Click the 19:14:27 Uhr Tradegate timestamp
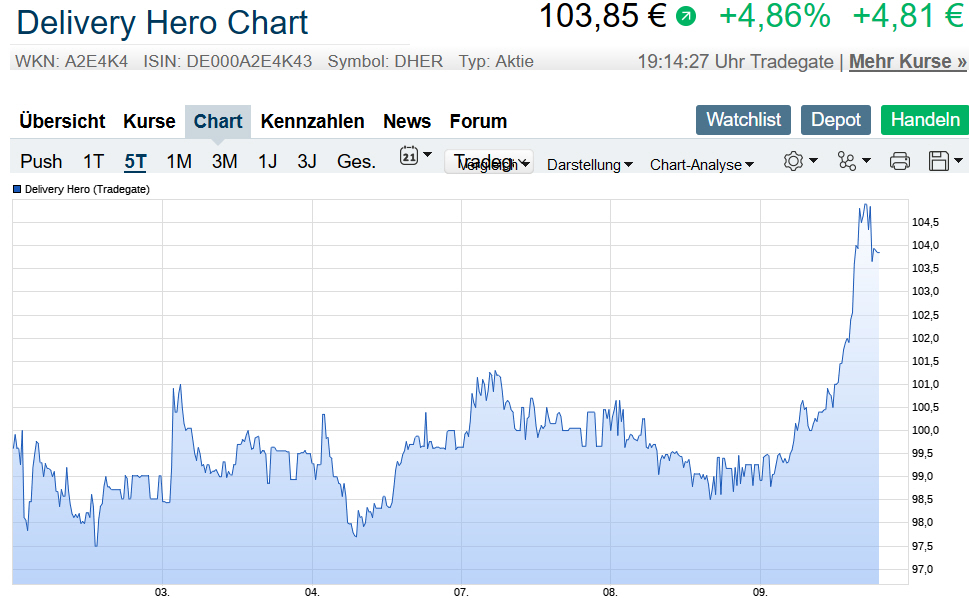Viewport: 969px width, 600px height. [735, 61]
